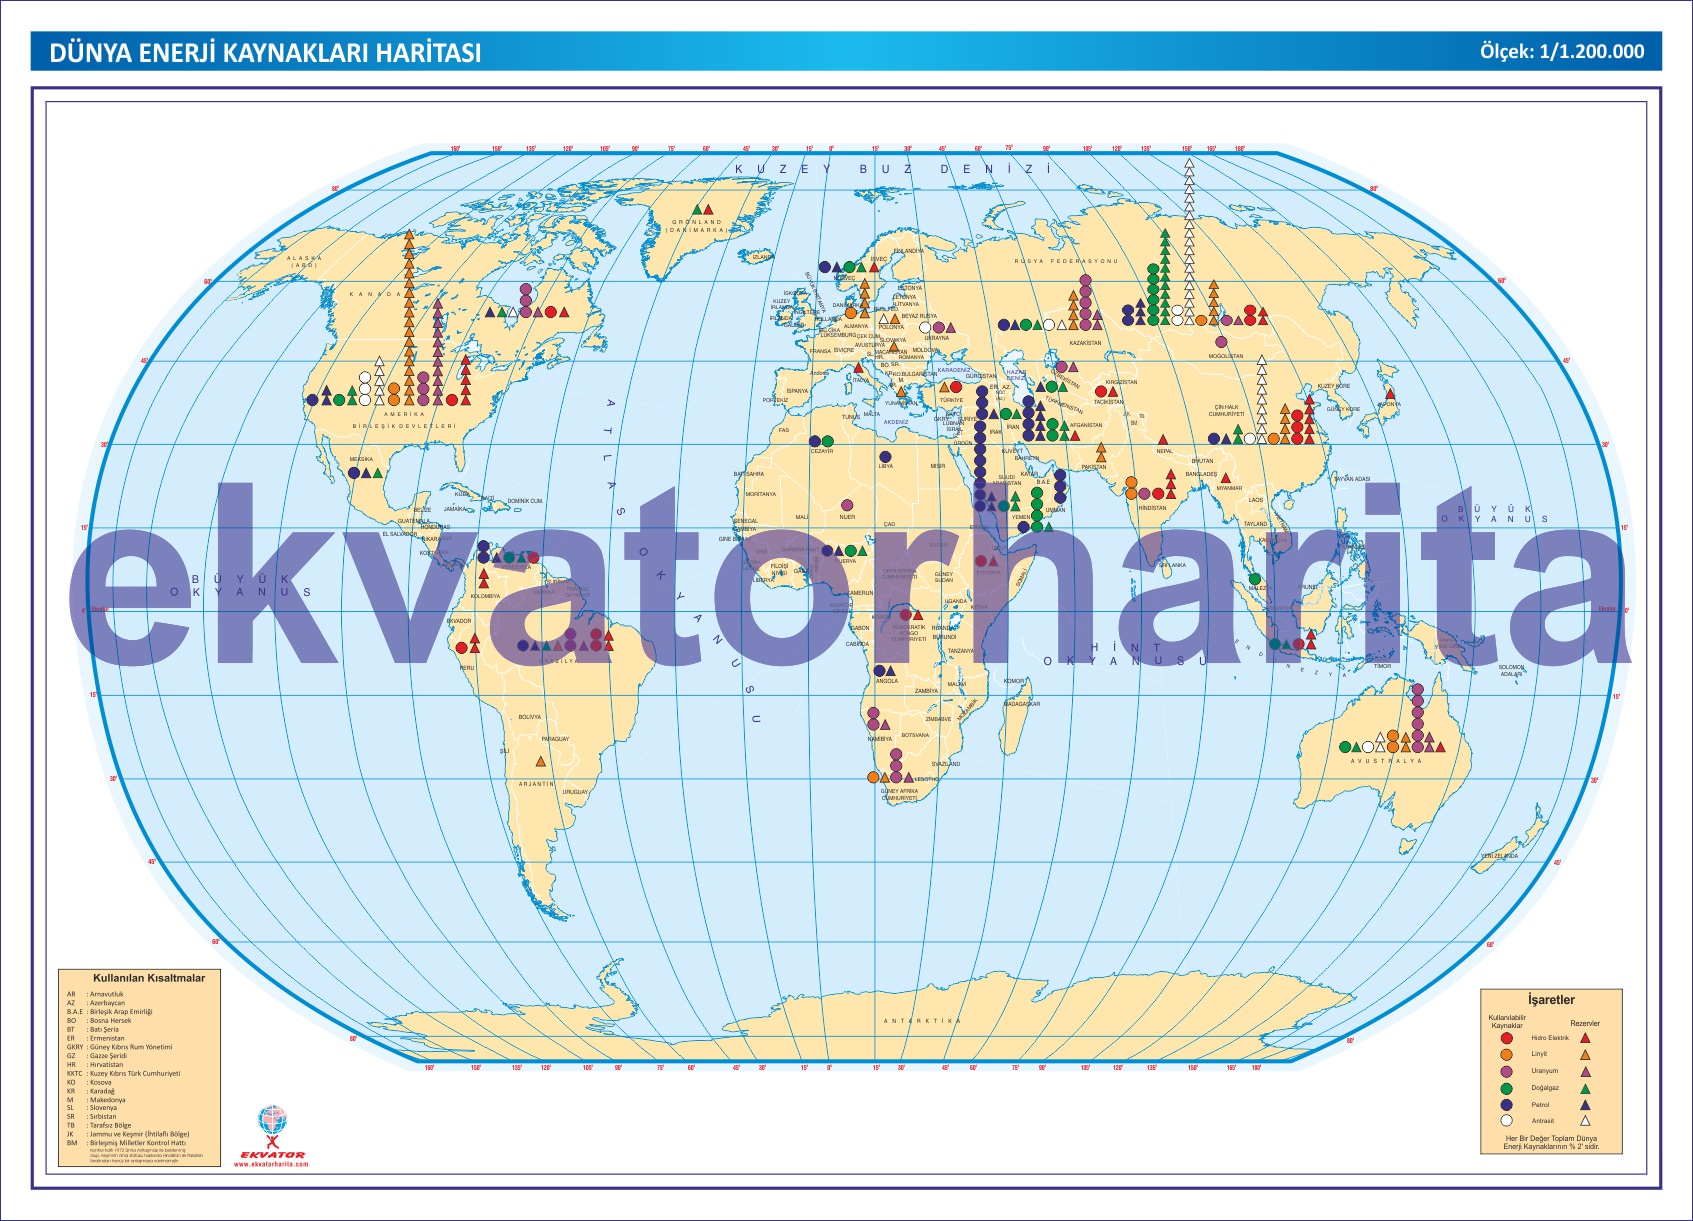1693x1221 pixels.
Task: Click the Antrasit label in the legend
Action: click(x=1543, y=1121)
